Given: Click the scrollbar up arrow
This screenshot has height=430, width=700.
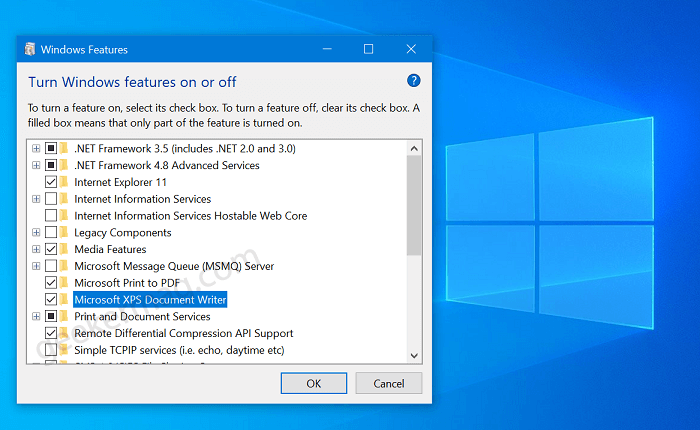Looking at the screenshot, I should 414,148.
